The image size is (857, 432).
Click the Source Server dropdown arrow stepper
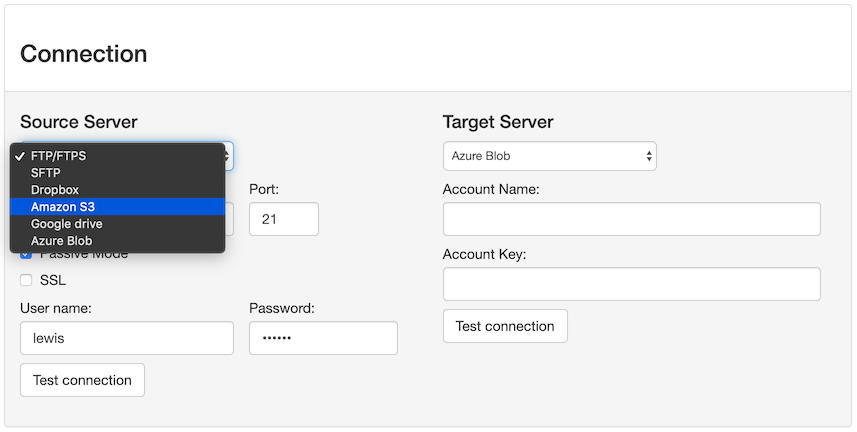(x=229, y=156)
